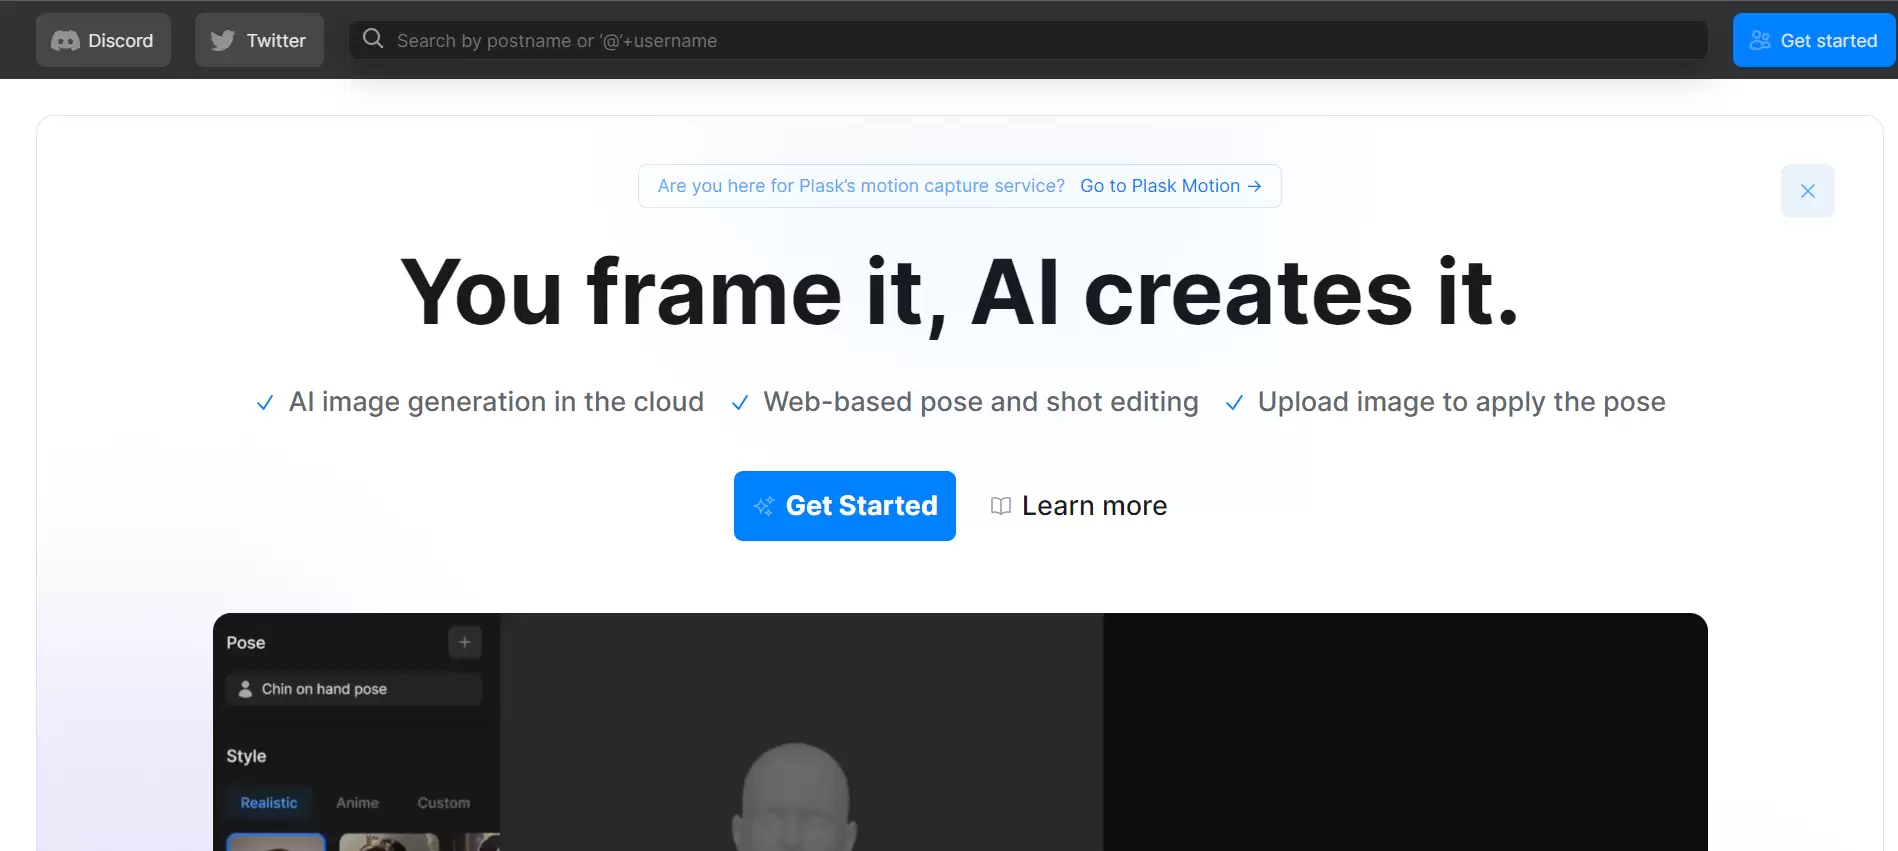Close the banner with the X button
Image resolution: width=1898 pixels, height=851 pixels.
[1807, 191]
